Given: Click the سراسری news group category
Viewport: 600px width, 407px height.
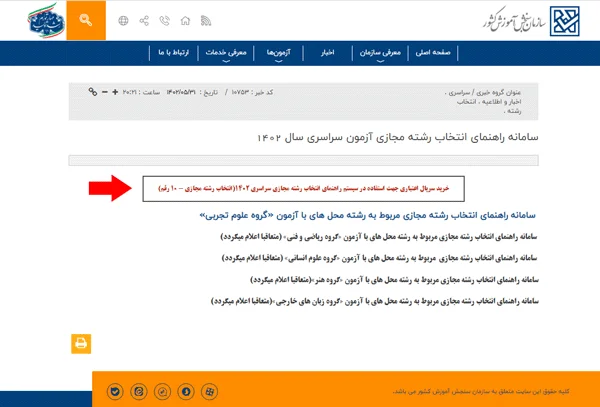Looking at the screenshot, I should (x=459, y=93).
